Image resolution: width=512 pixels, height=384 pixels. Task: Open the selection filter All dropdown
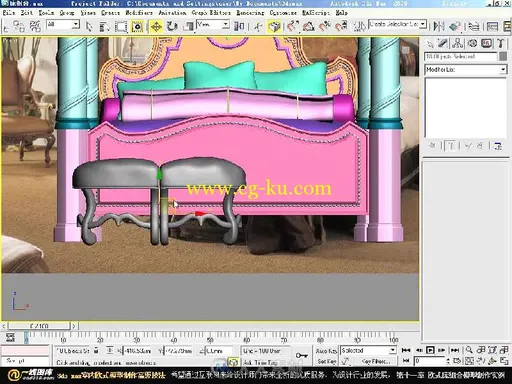[63, 24]
